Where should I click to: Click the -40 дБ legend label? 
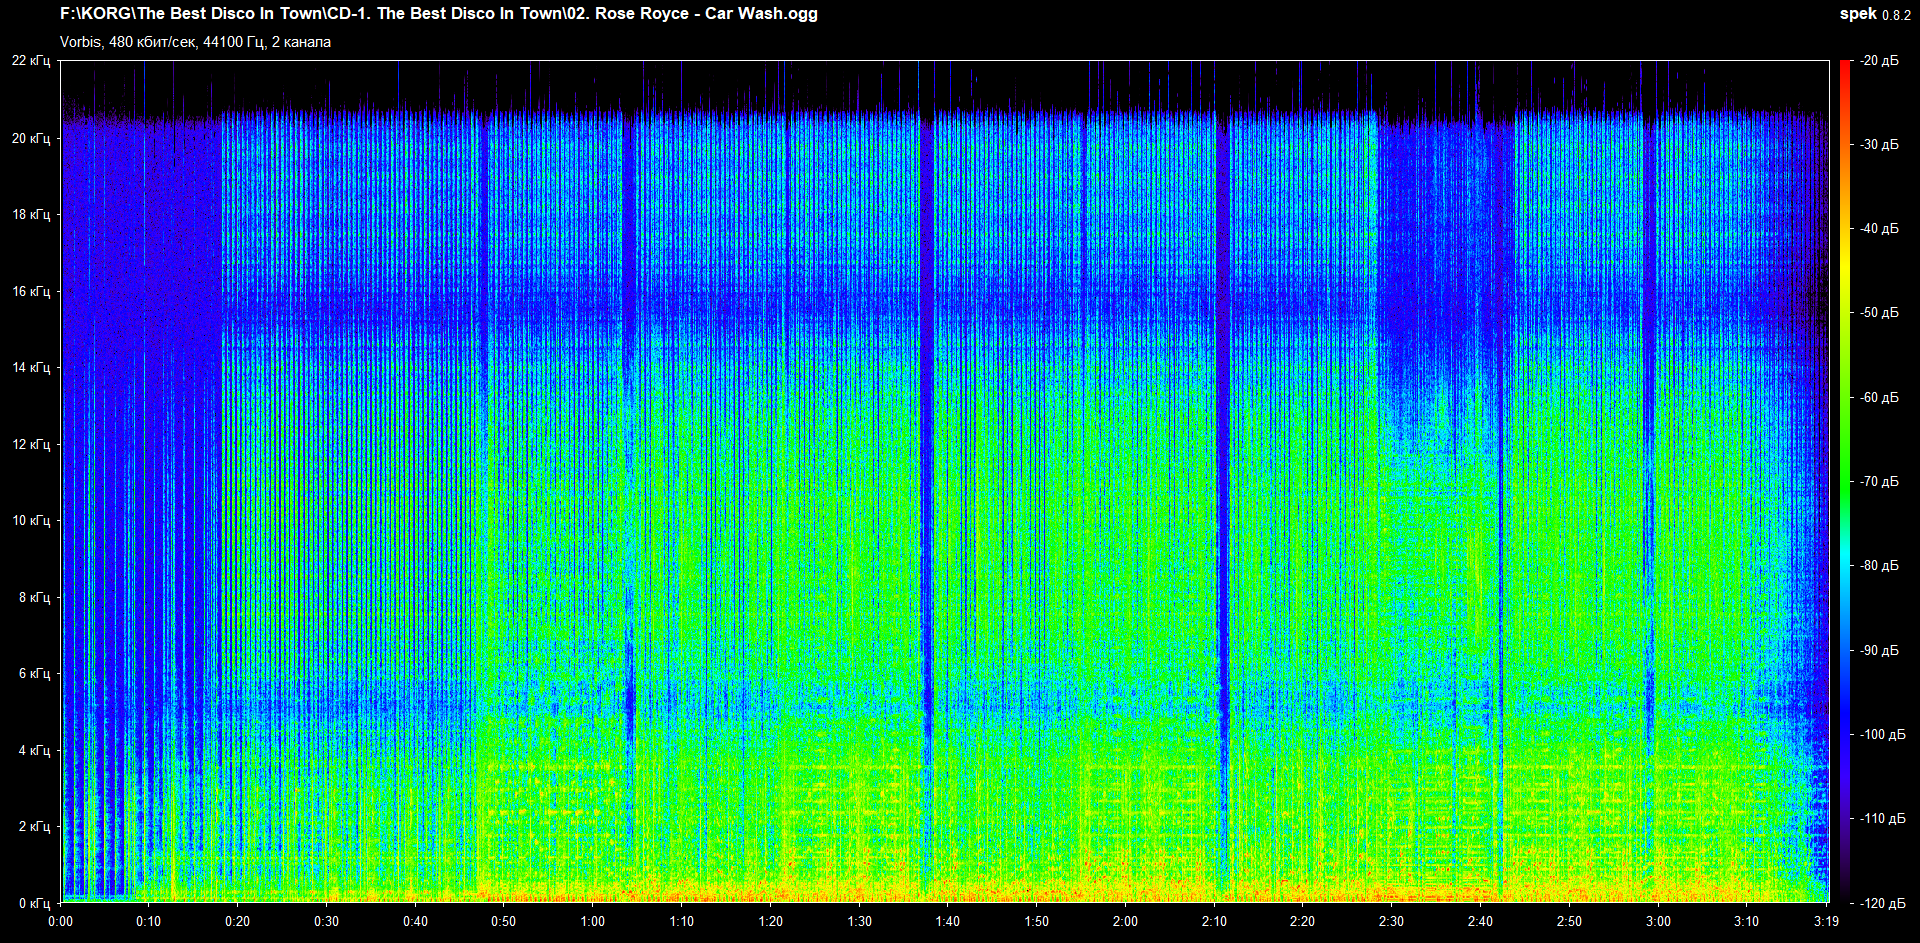[x=1880, y=229]
